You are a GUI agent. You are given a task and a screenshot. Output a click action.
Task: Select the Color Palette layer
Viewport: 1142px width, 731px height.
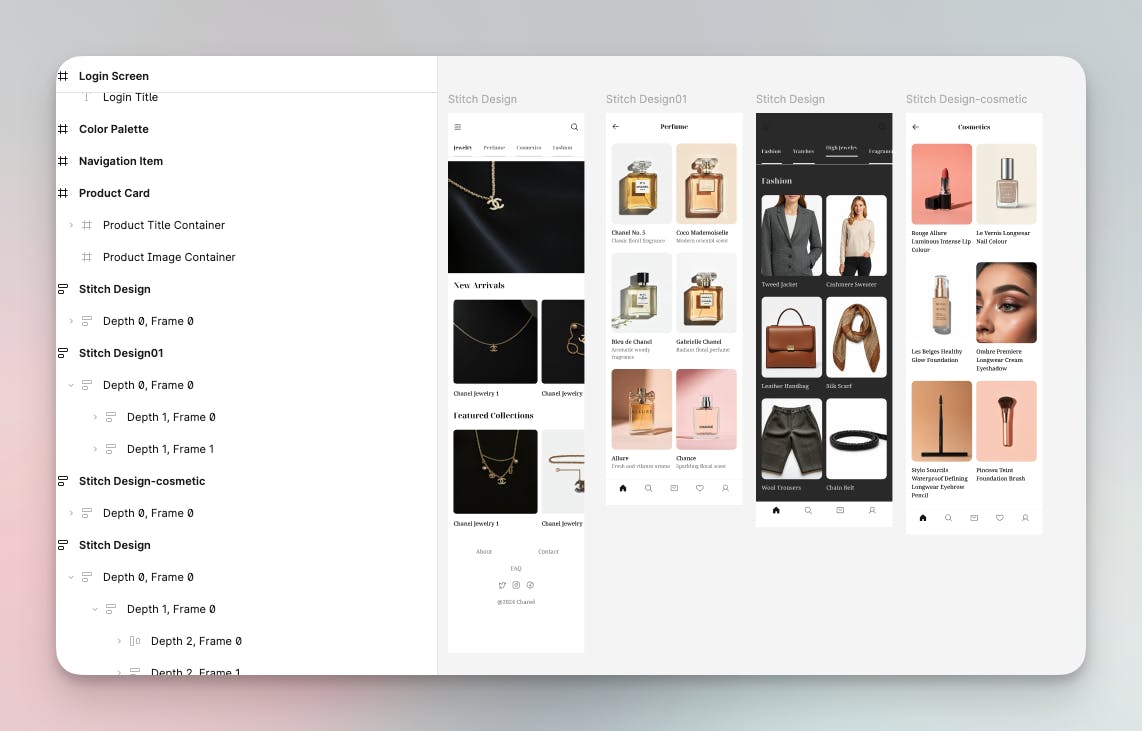[114, 129]
